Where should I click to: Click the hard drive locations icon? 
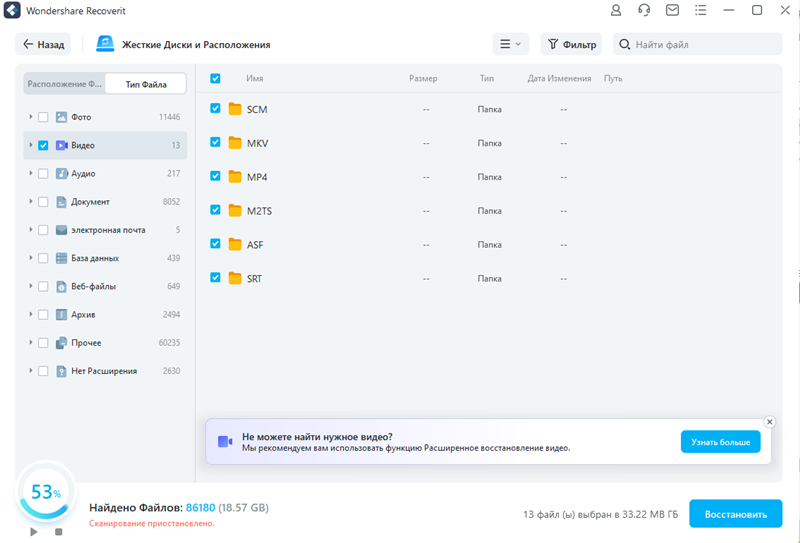105,44
